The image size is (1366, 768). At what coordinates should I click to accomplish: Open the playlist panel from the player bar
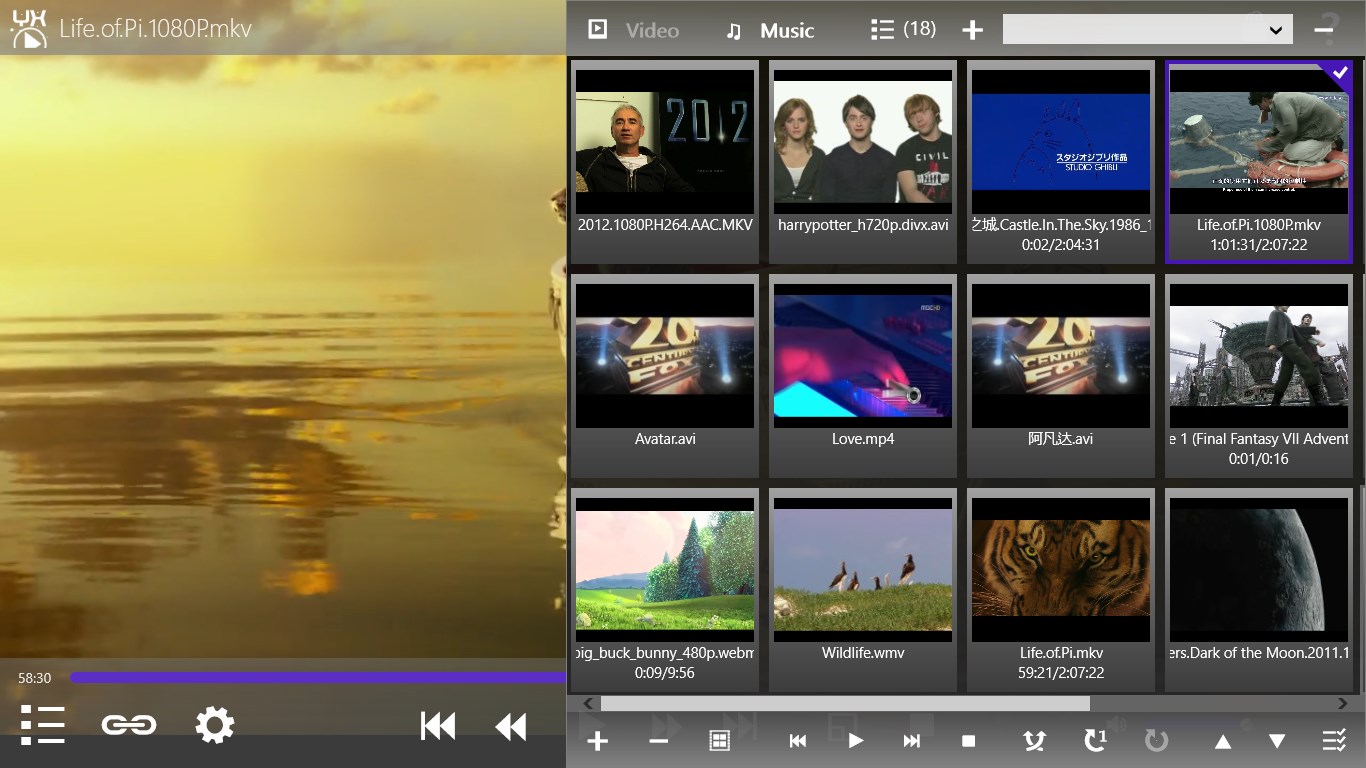tap(43, 725)
